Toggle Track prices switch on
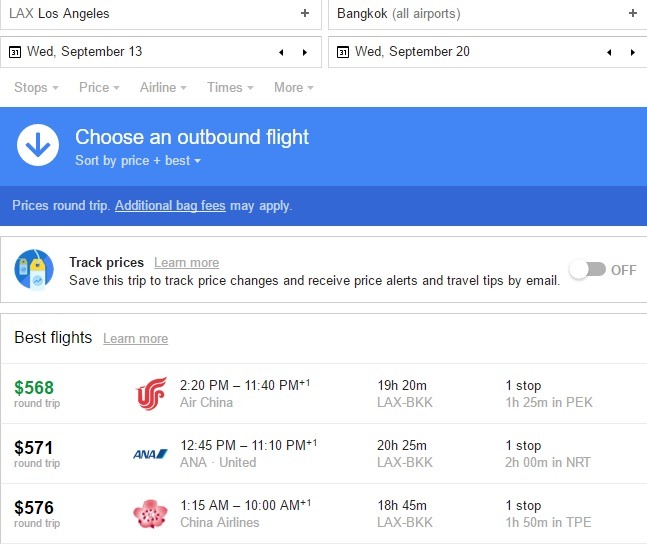Viewport: 647px width, 544px height. 588,270
